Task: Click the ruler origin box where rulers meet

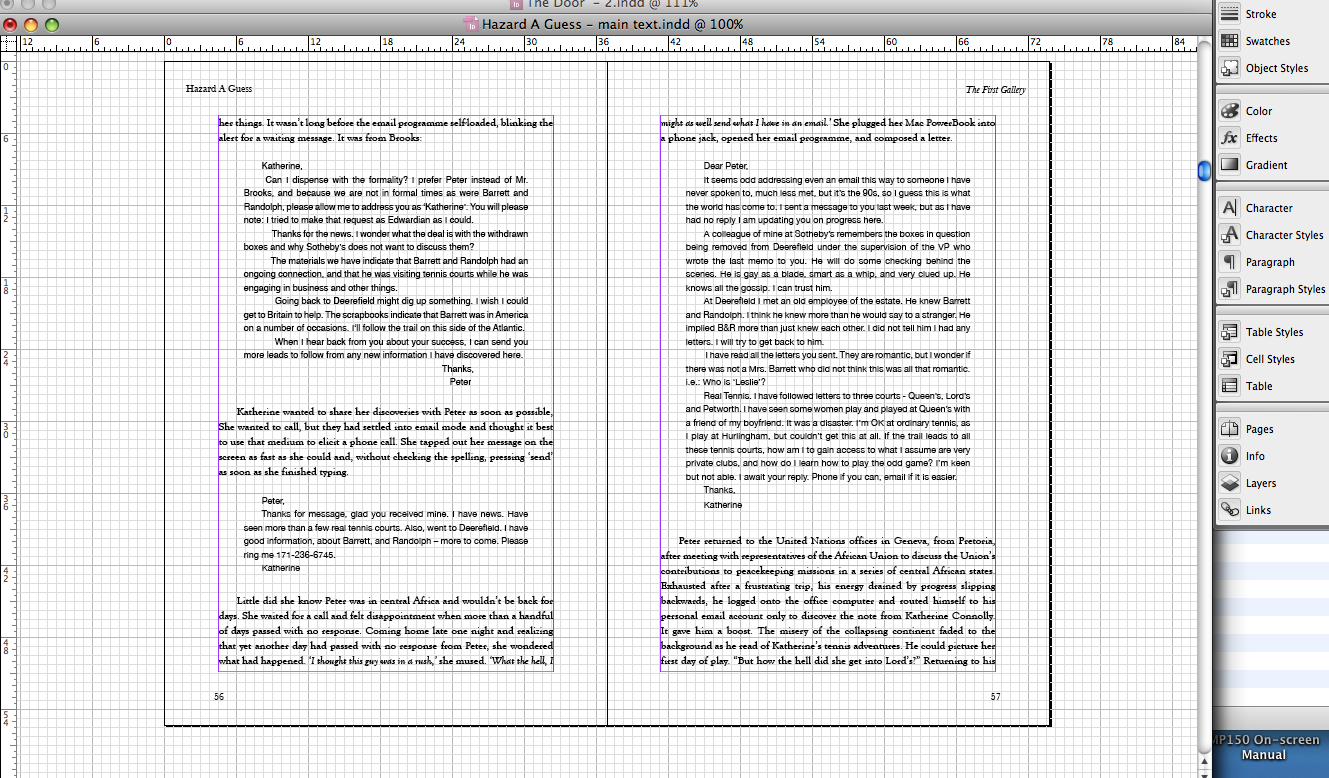Action: [x=8, y=43]
